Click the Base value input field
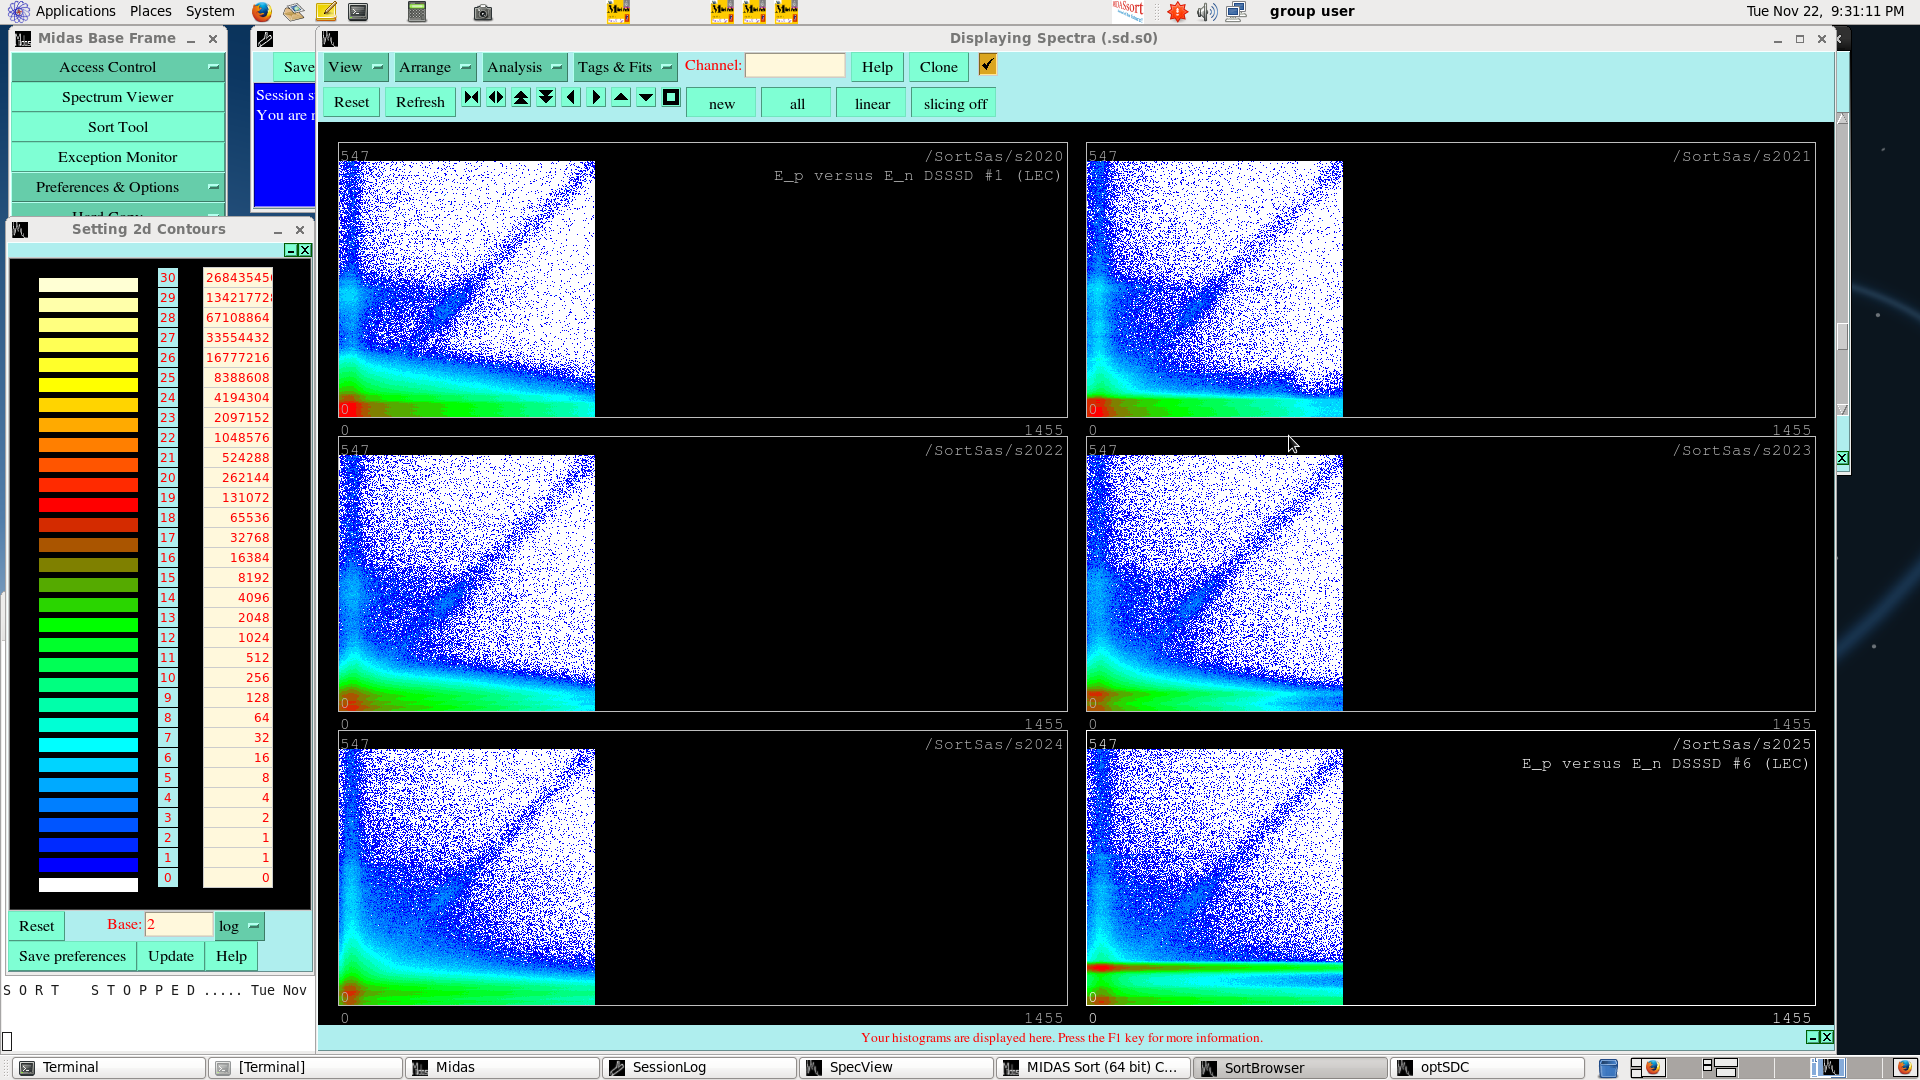The width and height of the screenshot is (1920, 1080). point(179,924)
